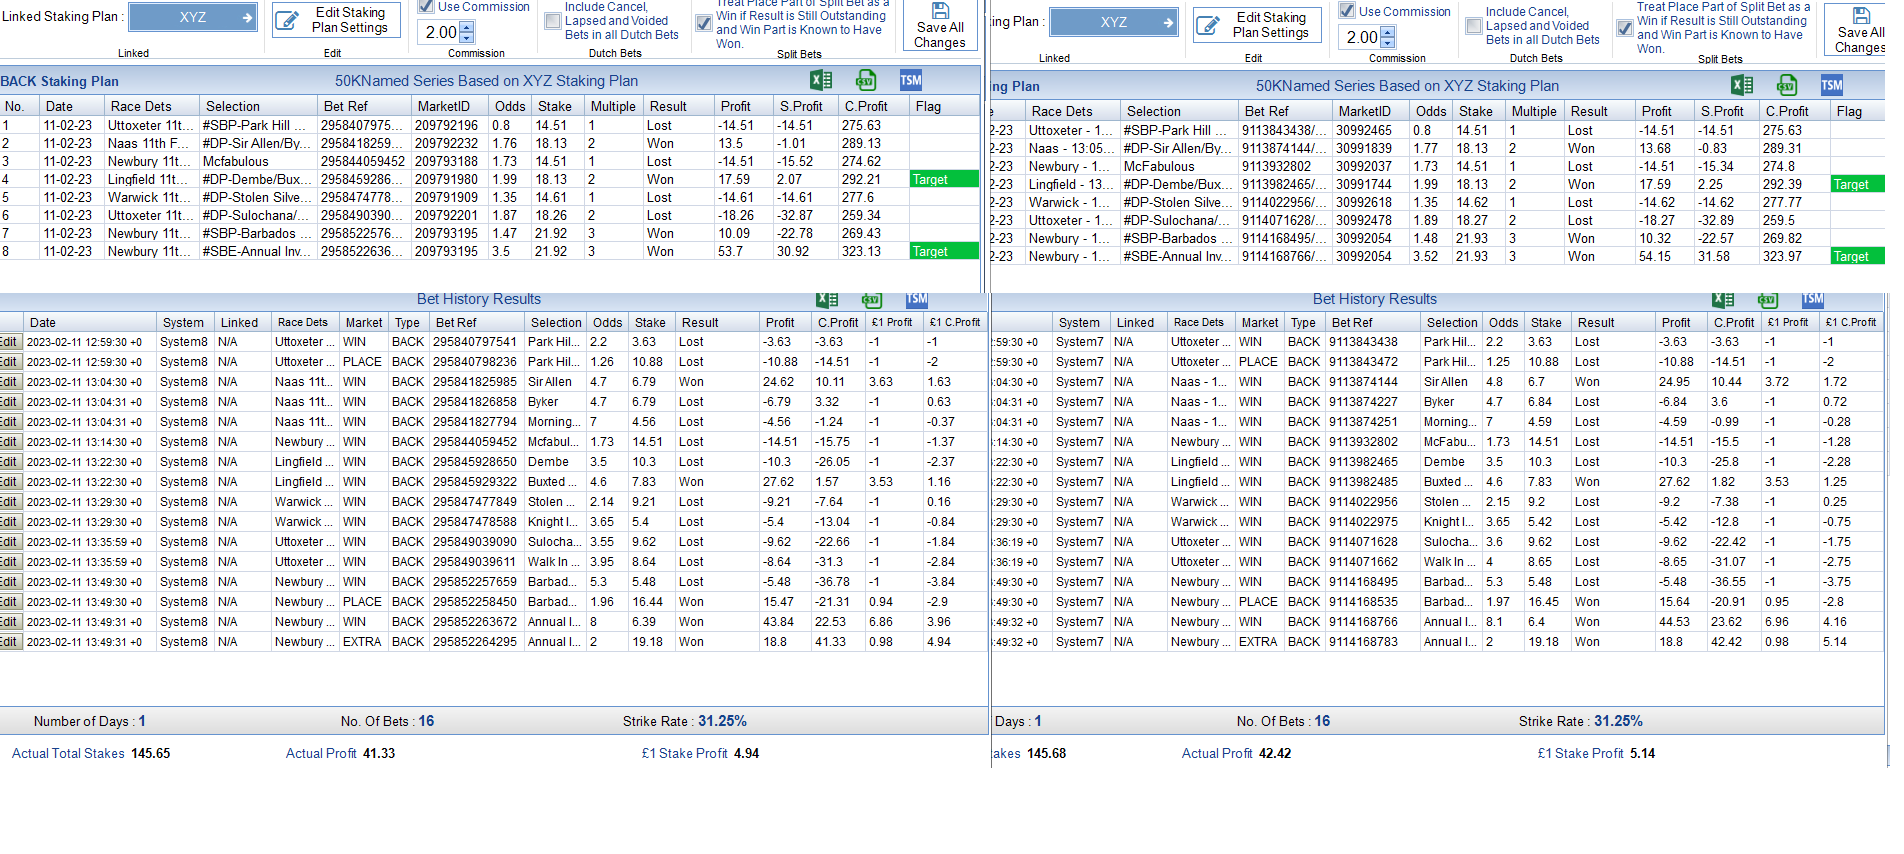
Task: Decrease commission with down arrow, left window
Action: tap(467, 38)
